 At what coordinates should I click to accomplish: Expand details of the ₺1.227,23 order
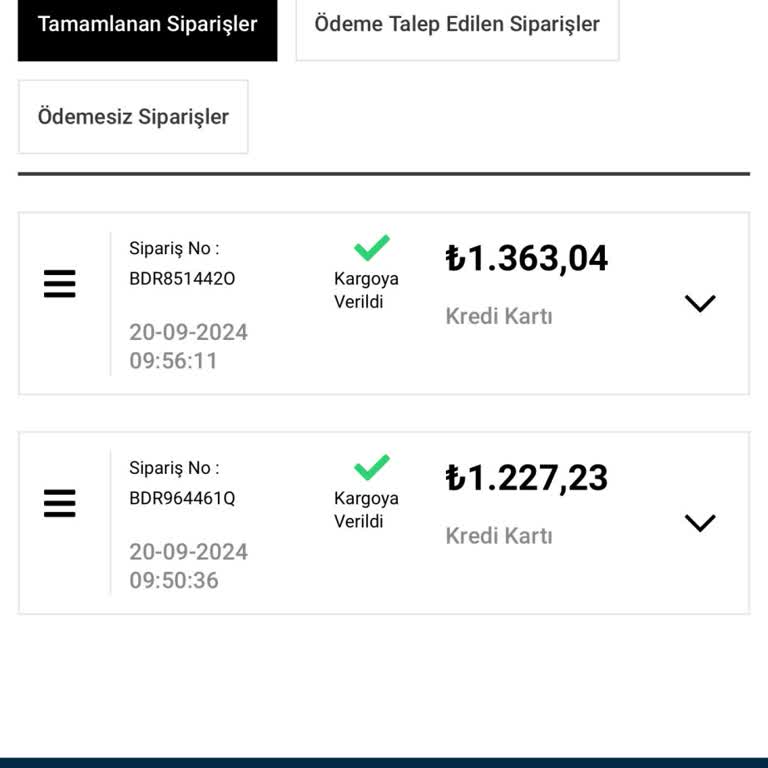[700, 522]
